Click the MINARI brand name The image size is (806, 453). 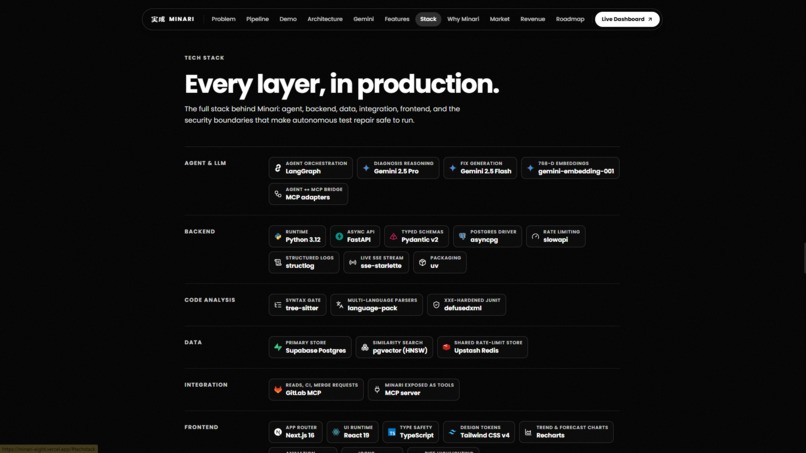point(181,19)
